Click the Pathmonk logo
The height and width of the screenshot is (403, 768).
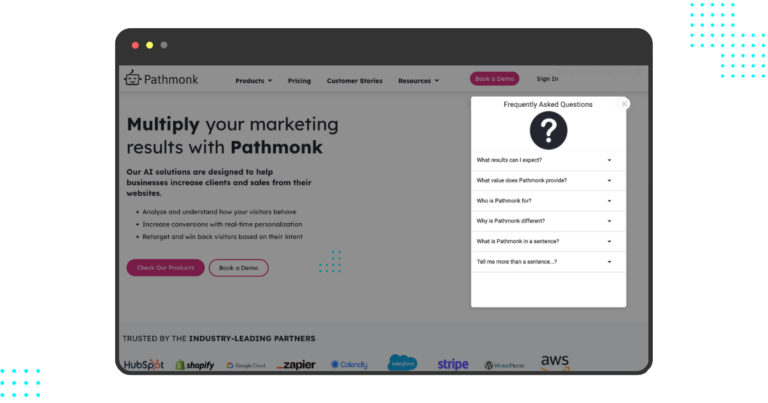161,78
